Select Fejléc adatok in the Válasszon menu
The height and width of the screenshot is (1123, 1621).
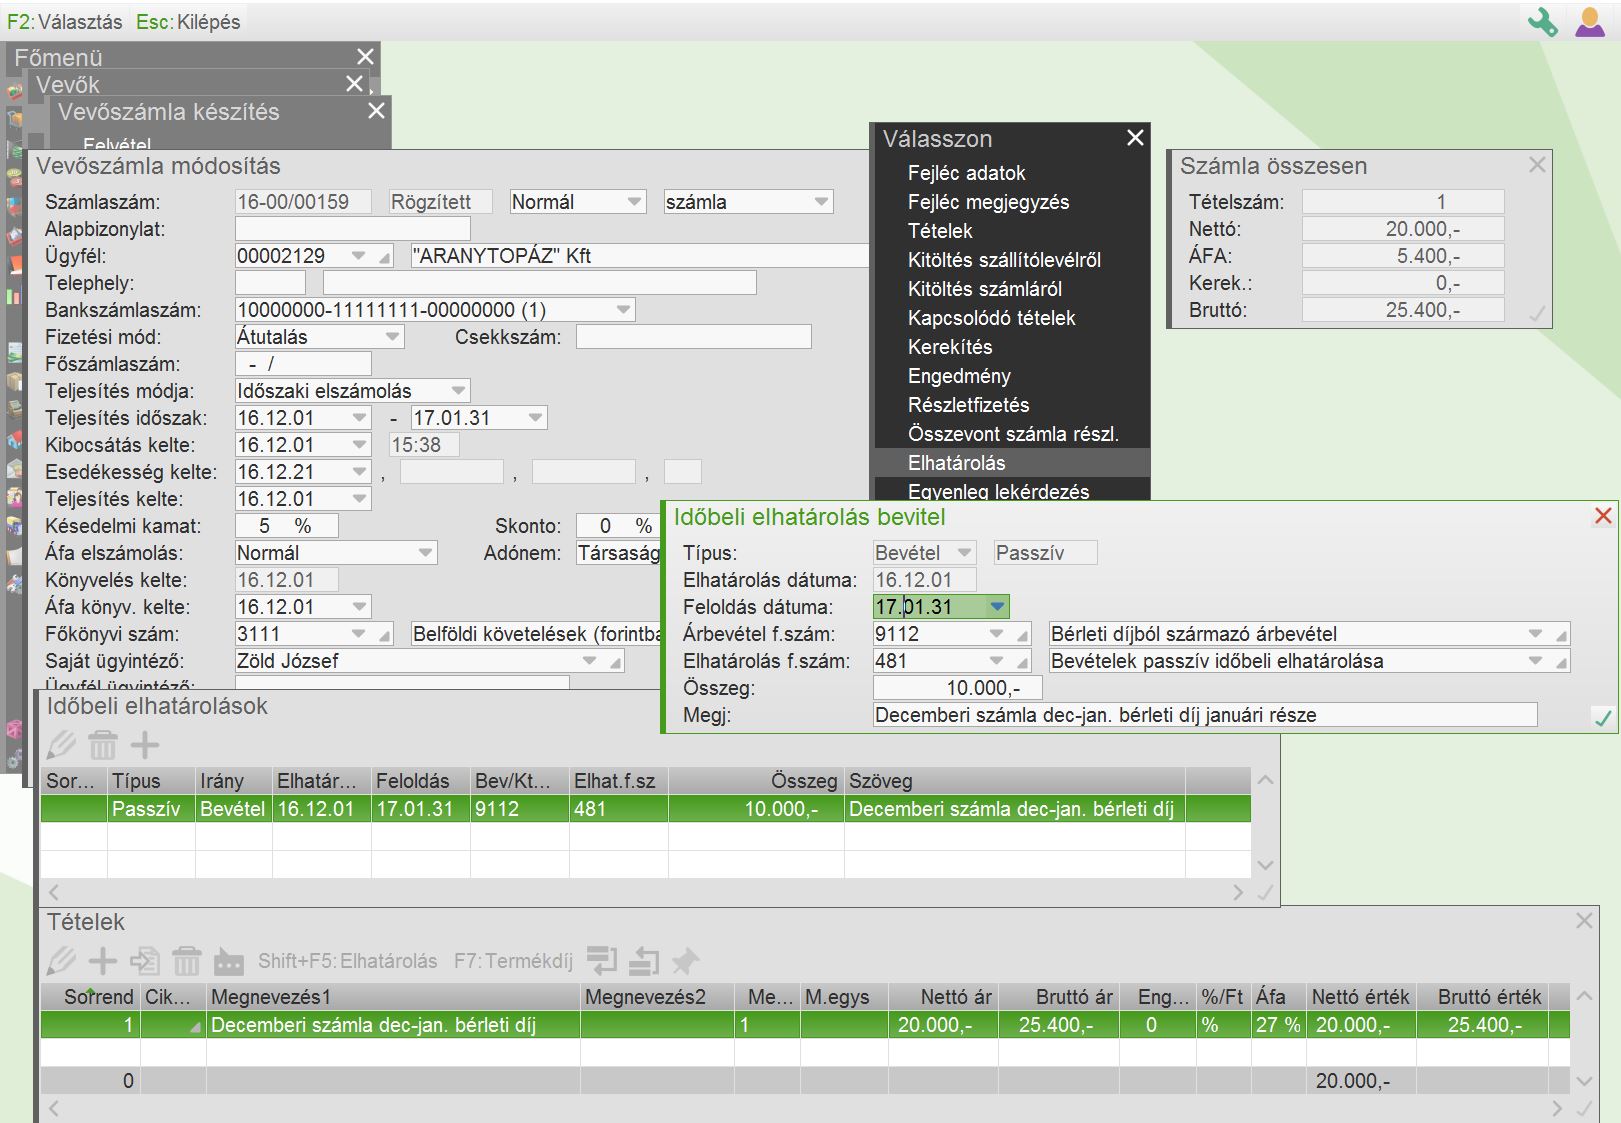966,173
